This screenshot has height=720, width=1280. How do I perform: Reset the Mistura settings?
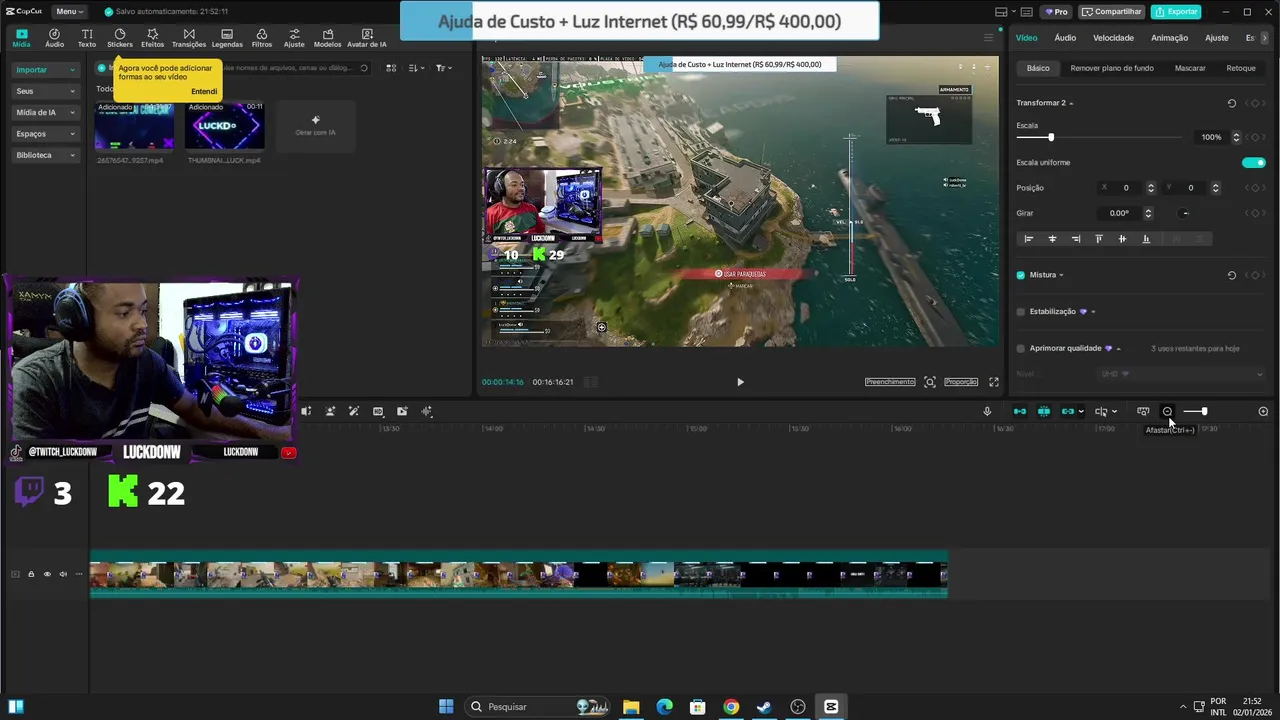coord(1232,275)
